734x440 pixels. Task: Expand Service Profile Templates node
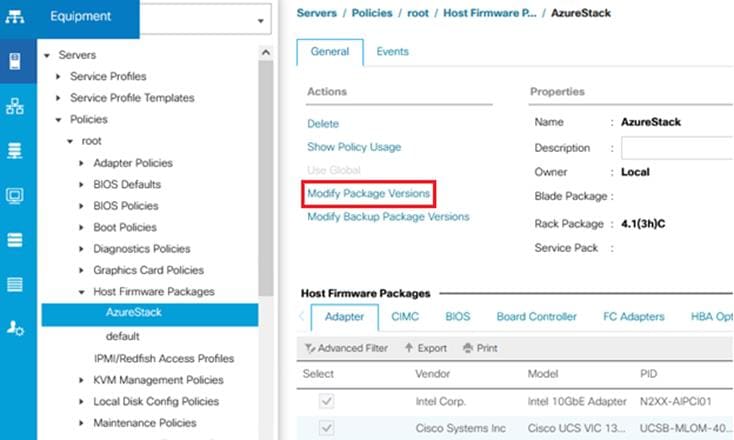(x=58, y=98)
